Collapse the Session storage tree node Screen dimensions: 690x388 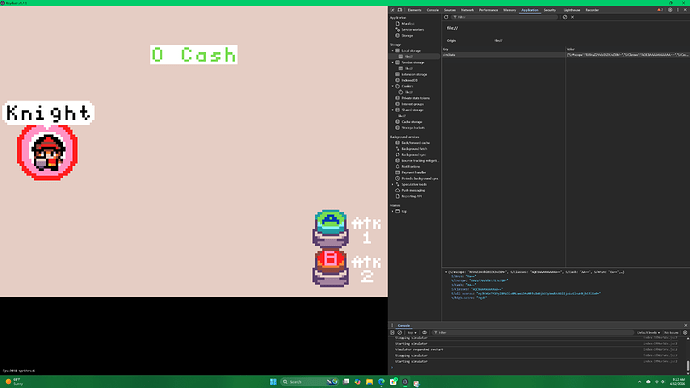point(393,62)
